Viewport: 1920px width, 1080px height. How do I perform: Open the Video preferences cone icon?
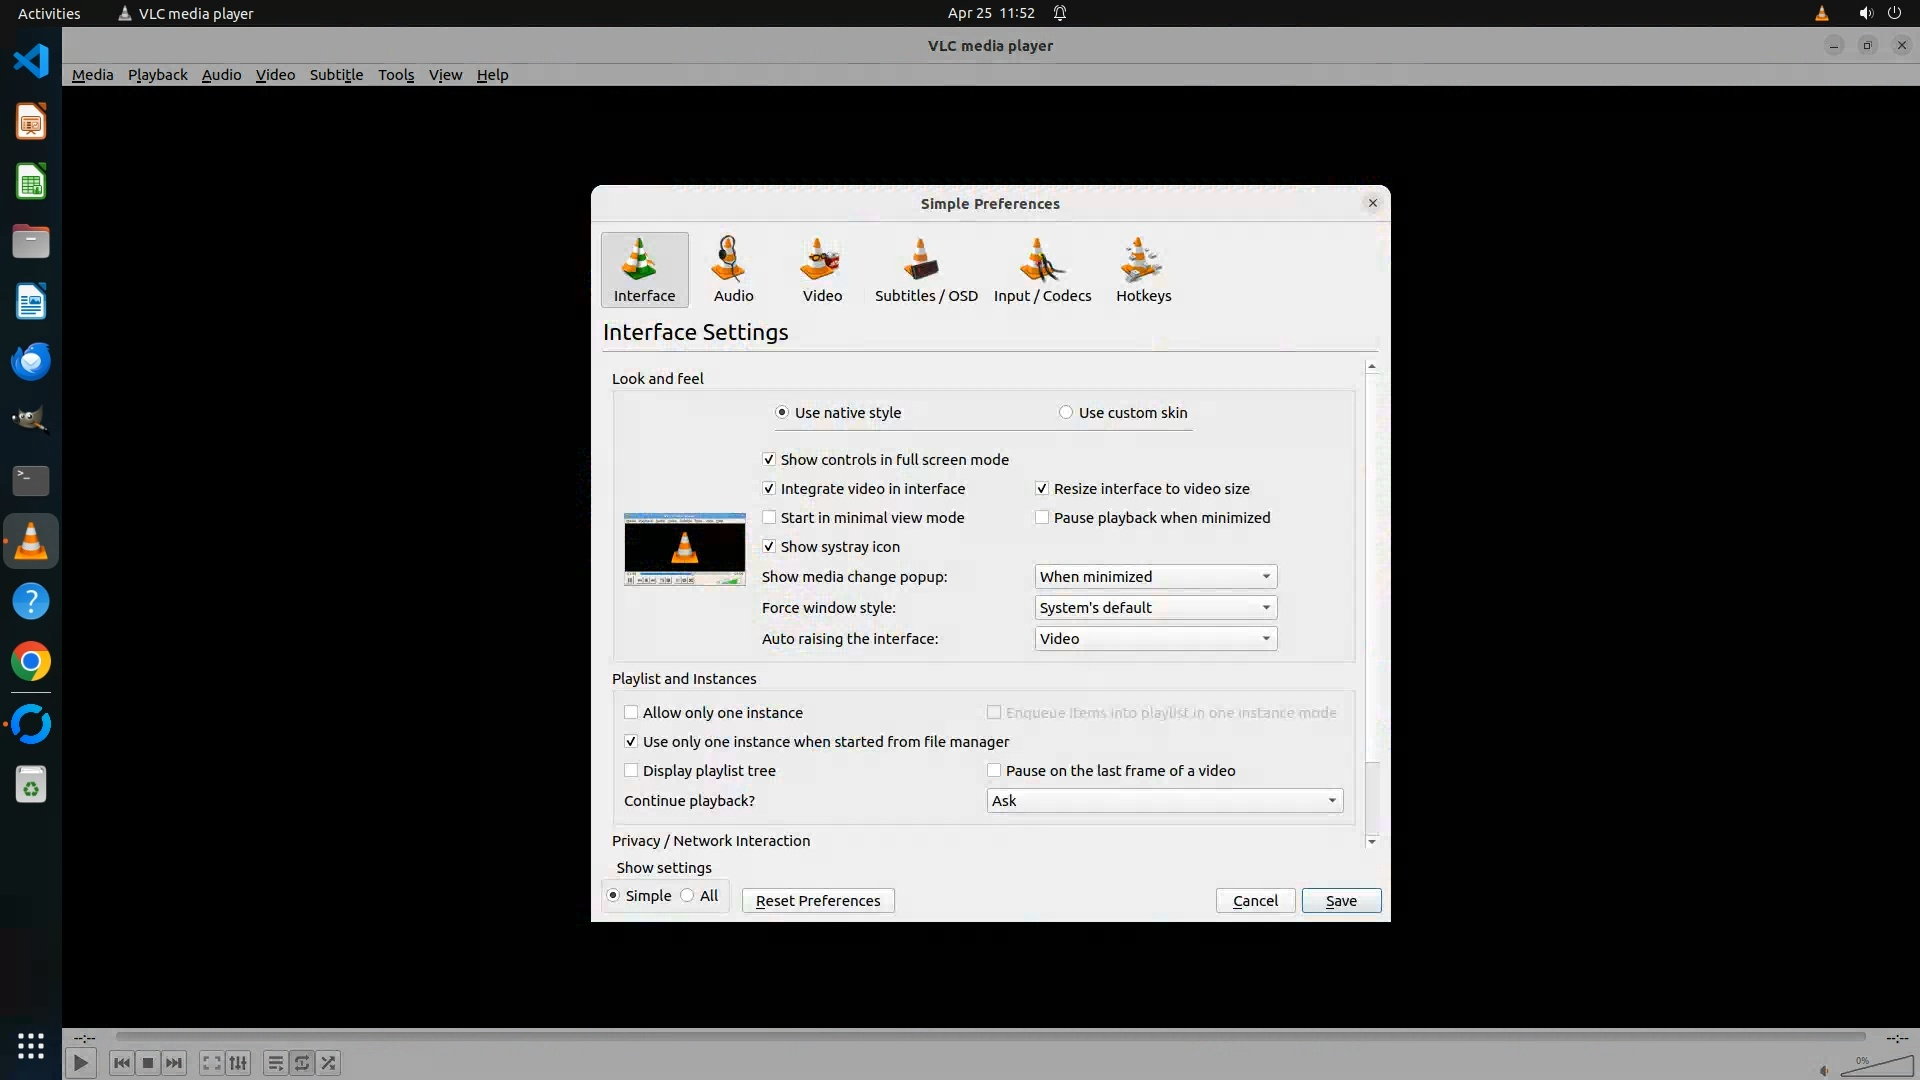point(822,268)
